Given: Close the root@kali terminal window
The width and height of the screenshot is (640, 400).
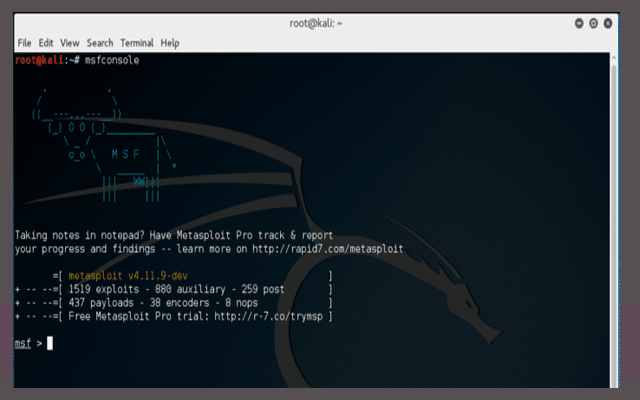Looking at the screenshot, I should (x=608, y=23).
